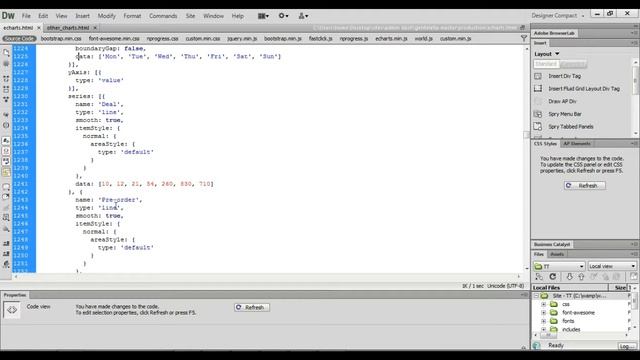This screenshot has width=640, height=360.
Task: Open the Local view dropdown
Action: [x=612, y=266]
